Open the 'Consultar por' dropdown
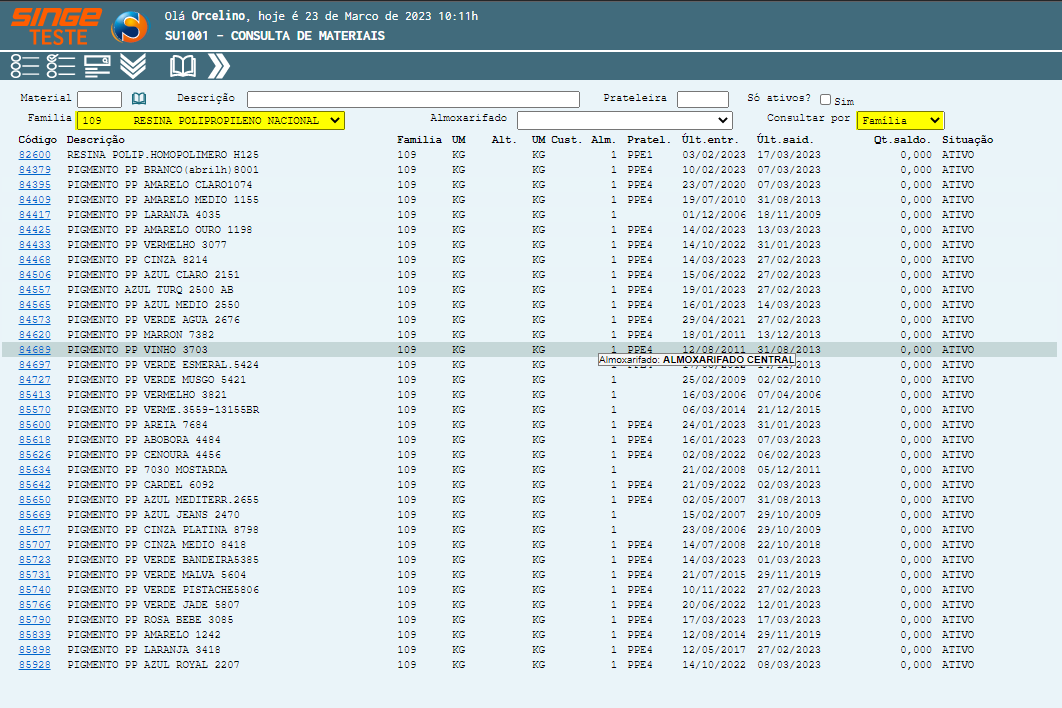Screen dimensions: 1062x708 [900, 120]
